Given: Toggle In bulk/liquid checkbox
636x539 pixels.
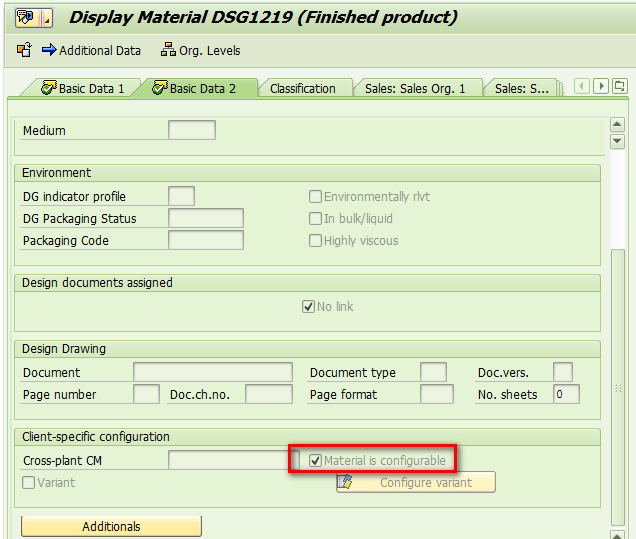Looking at the screenshot, I should pyautogui.click(x=315, y=219).
